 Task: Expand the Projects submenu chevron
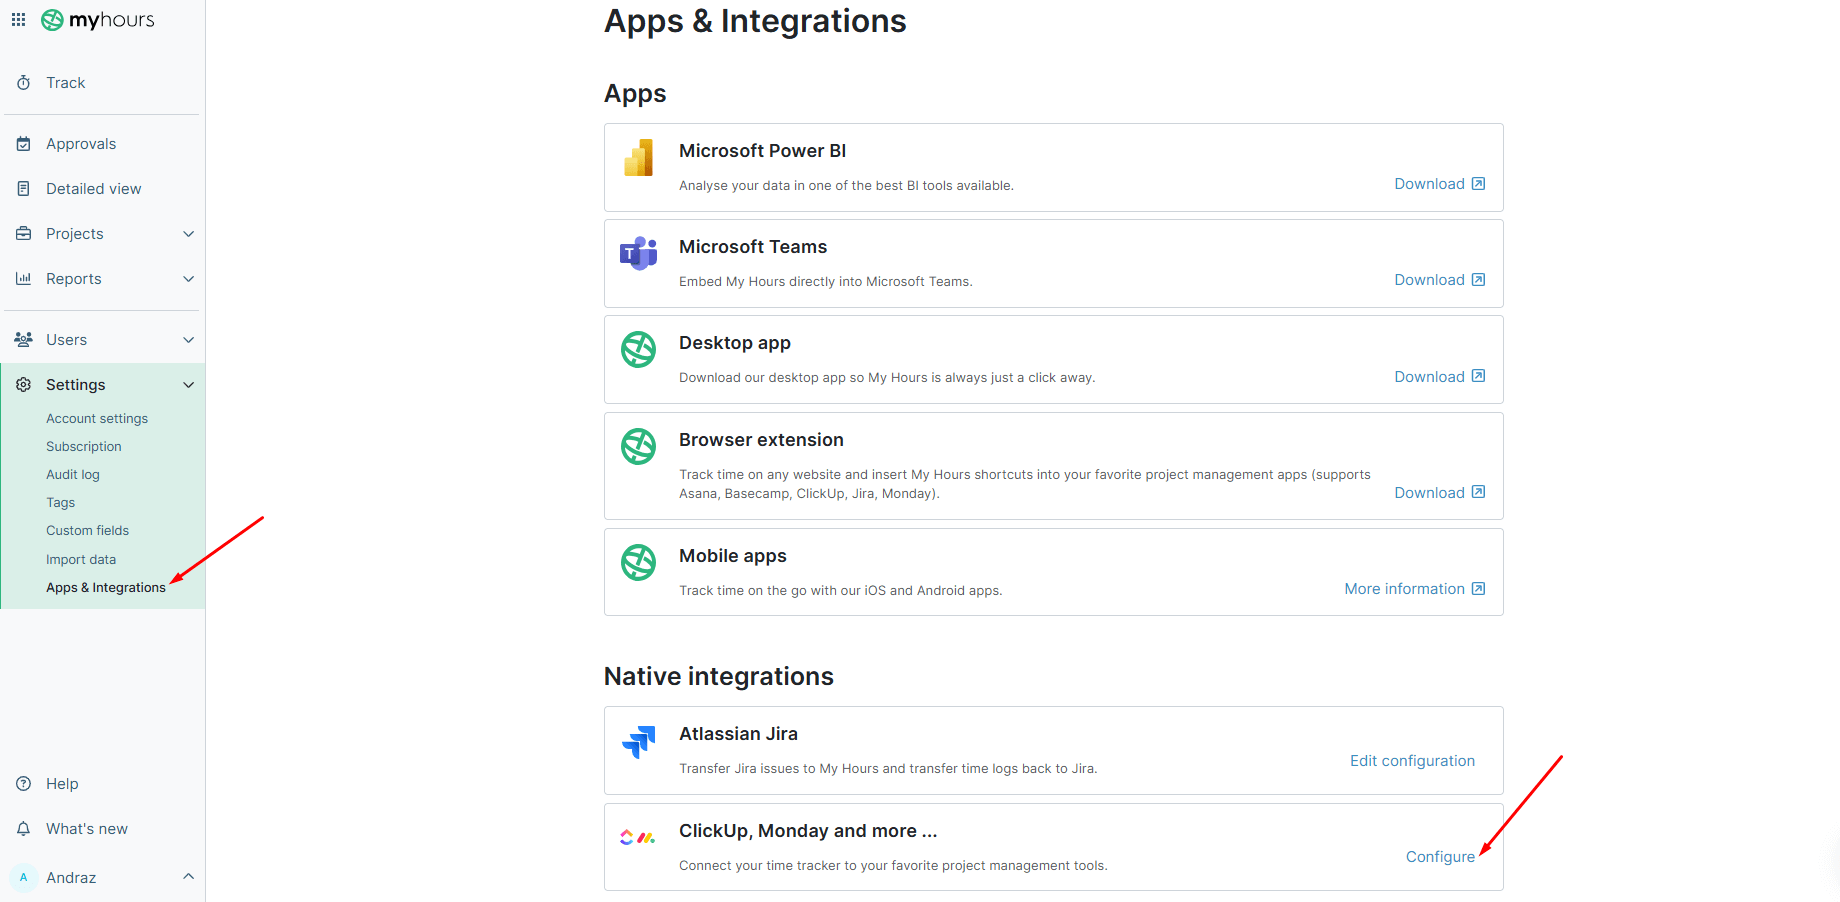click(188, 234)
